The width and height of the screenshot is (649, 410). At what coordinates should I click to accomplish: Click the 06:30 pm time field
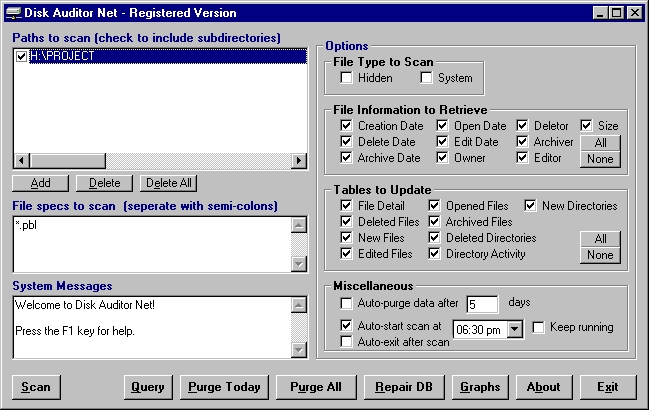click(480, 329)
